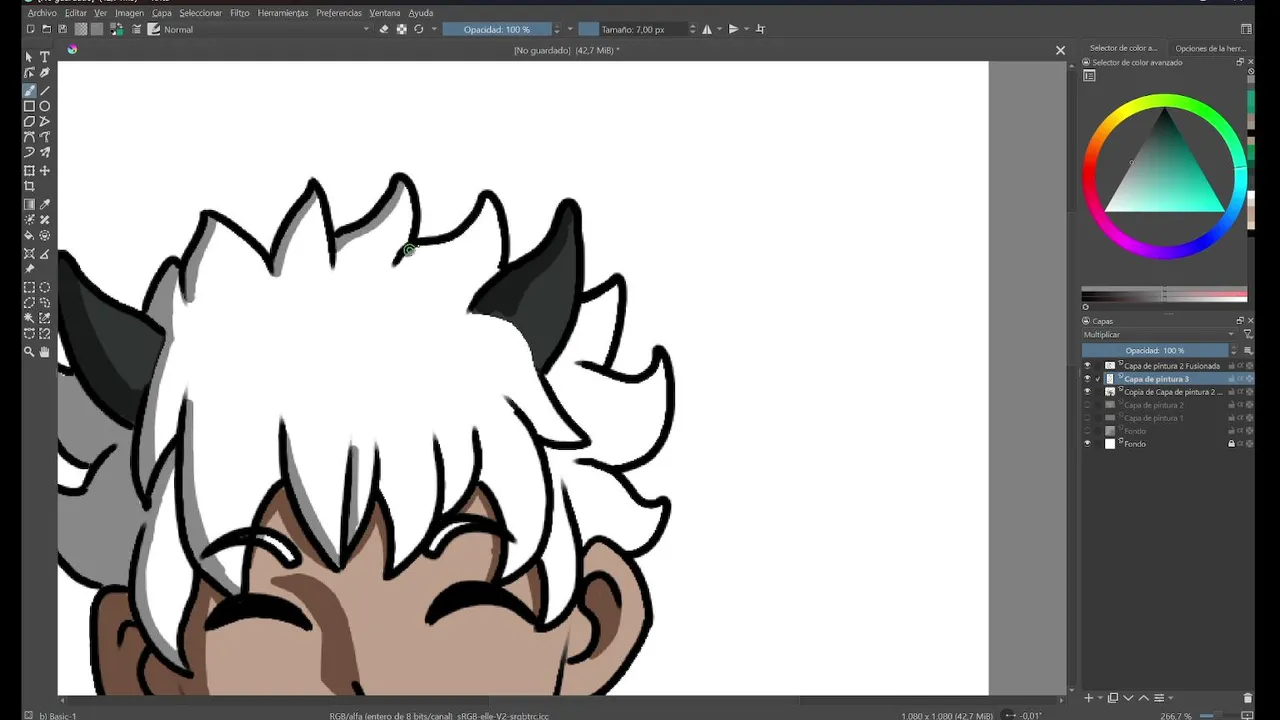The height and width of the screenshot is (720, 1280).
Task: Hide Capa de pintura 2 Fusionada layer
Action: pos(1088,366)
